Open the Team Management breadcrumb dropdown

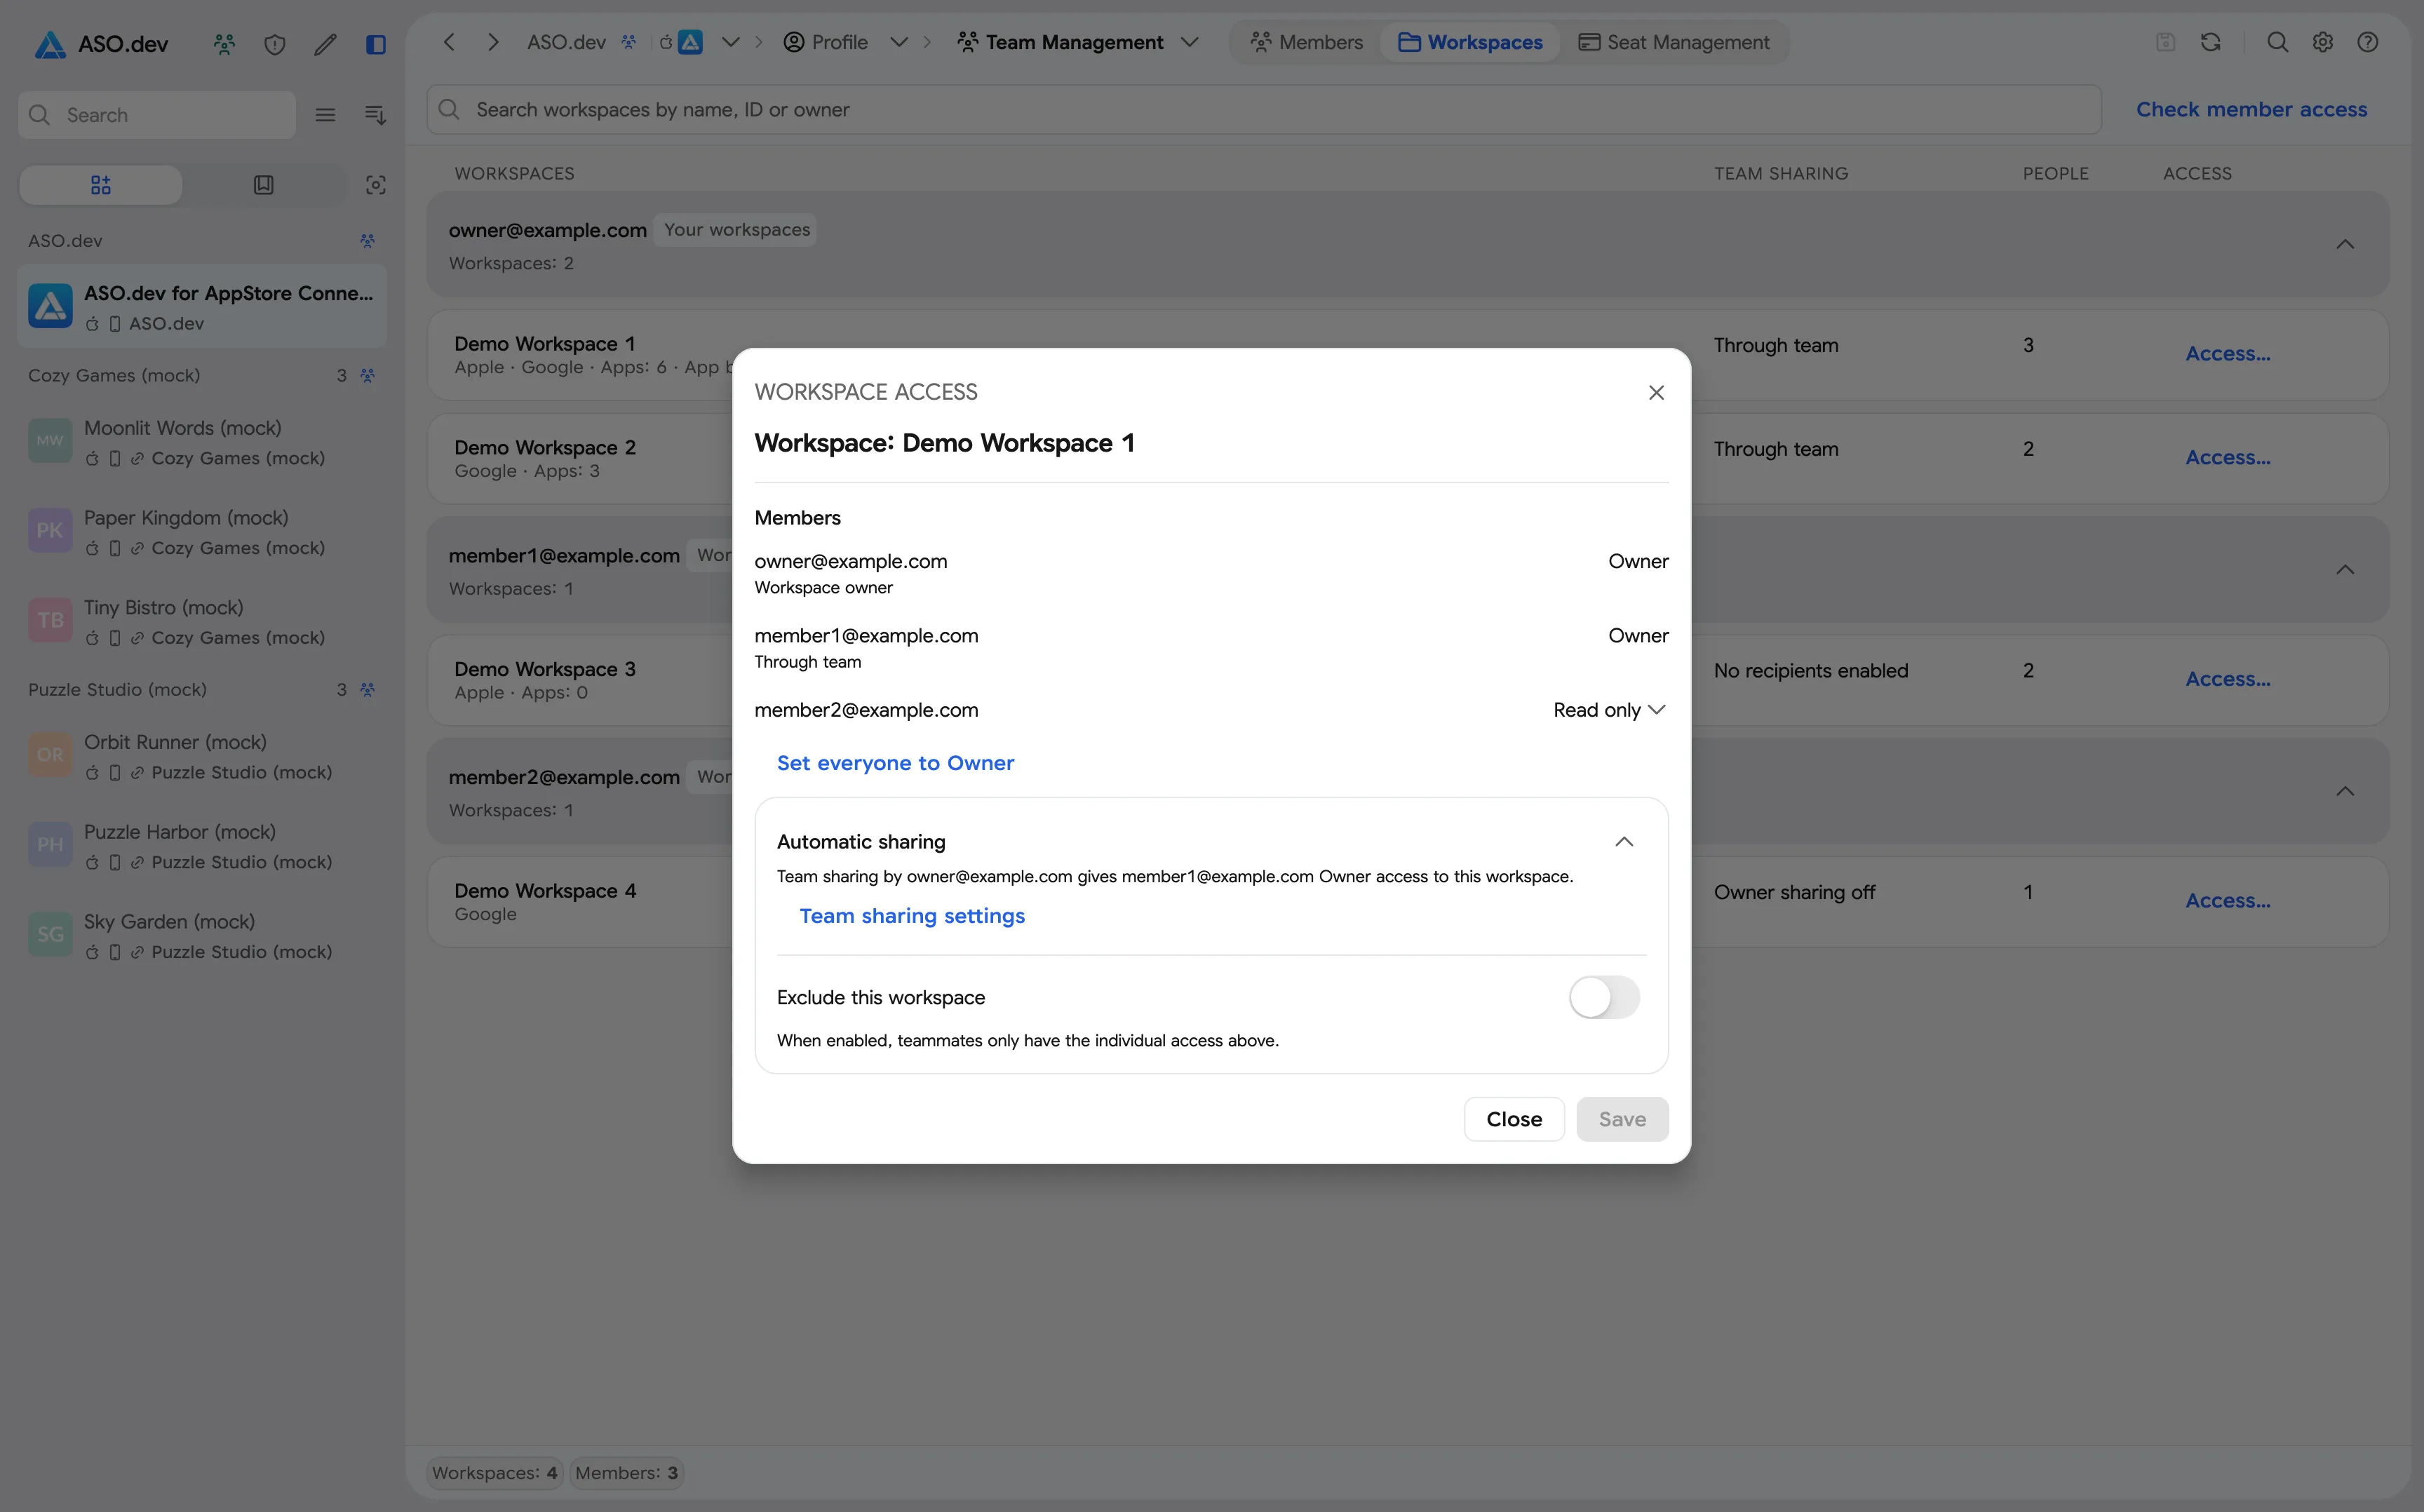pos(1190,42)
